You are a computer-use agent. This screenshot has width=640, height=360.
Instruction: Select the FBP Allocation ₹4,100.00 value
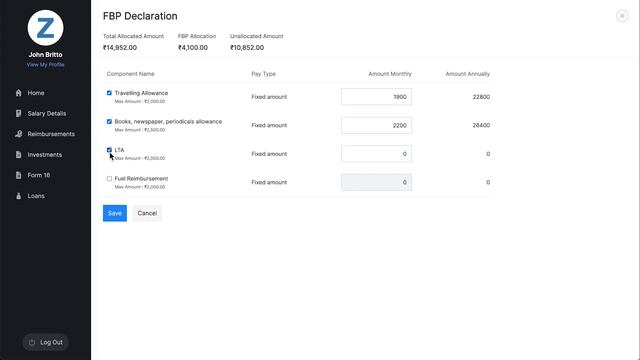pyautogui.click(x=193, y=48)
